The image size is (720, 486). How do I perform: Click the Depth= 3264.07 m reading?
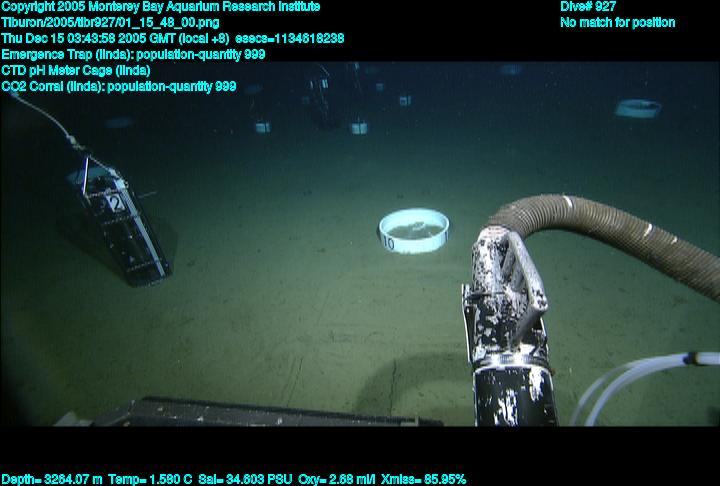52,480
